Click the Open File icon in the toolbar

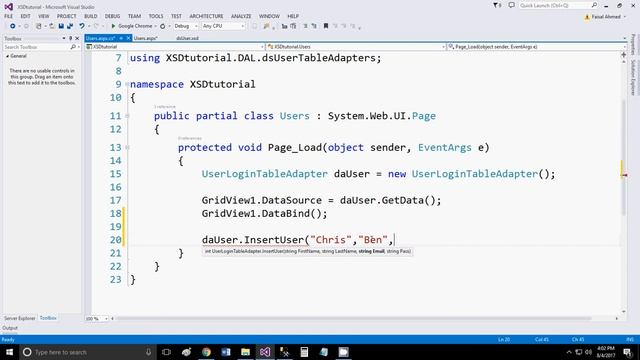pos(51,26)
